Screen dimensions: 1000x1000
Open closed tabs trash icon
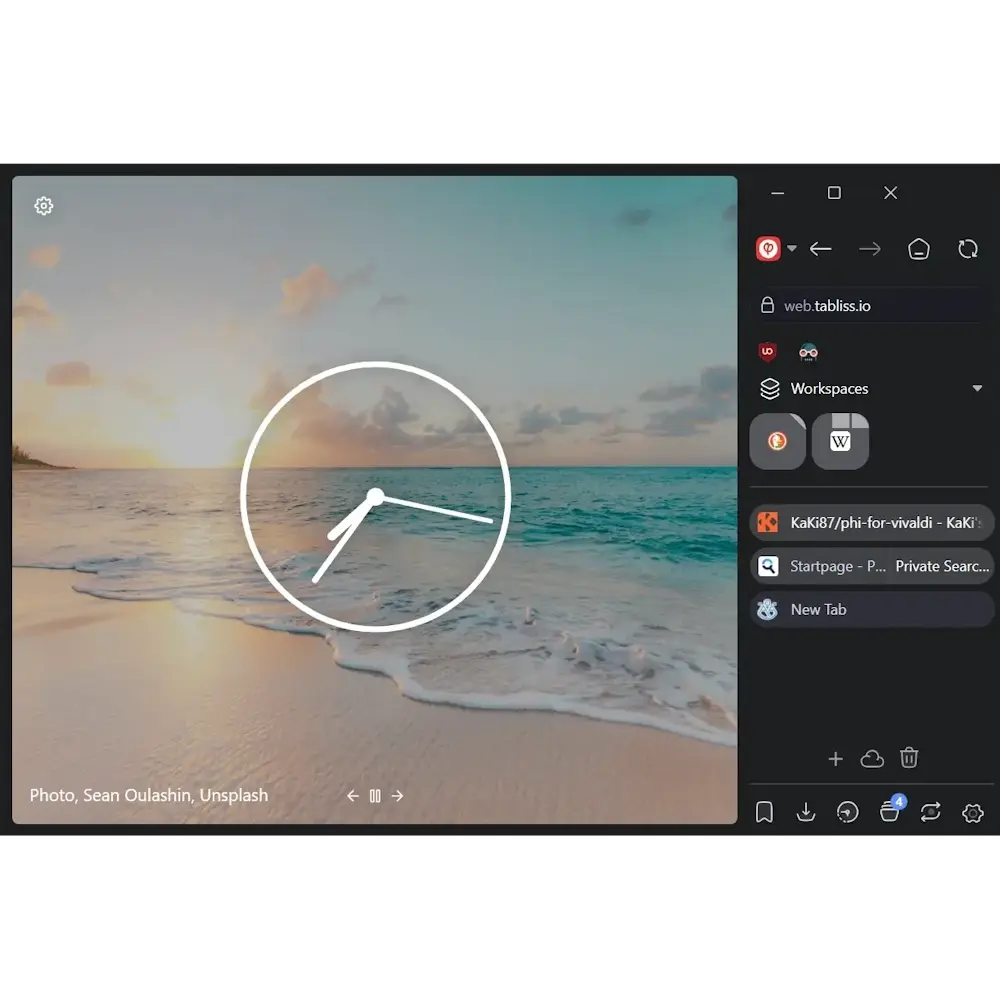909,758
